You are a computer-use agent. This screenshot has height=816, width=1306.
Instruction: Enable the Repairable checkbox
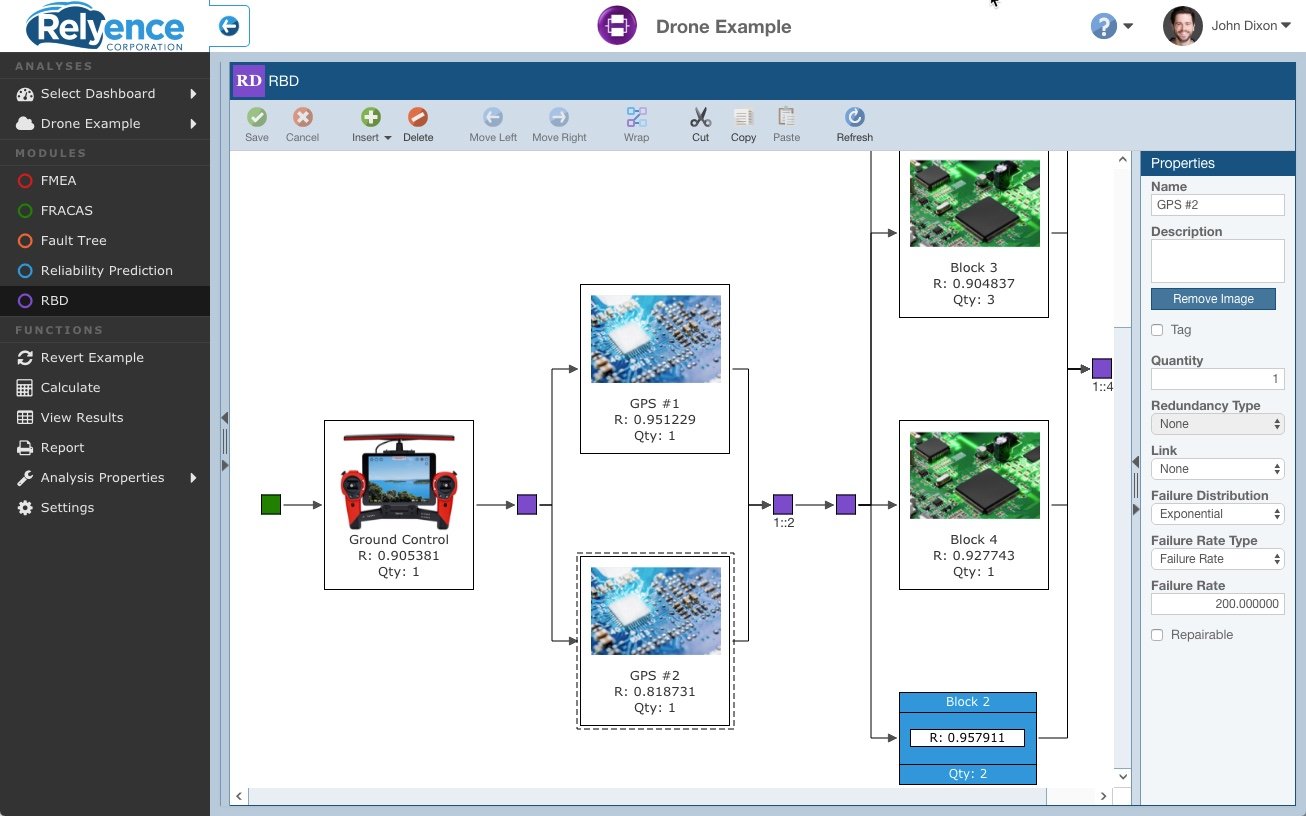point(1157,635)
